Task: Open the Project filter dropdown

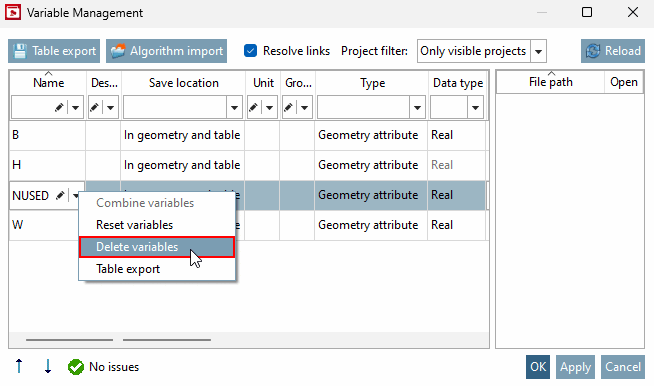Action: click(538, 51)
